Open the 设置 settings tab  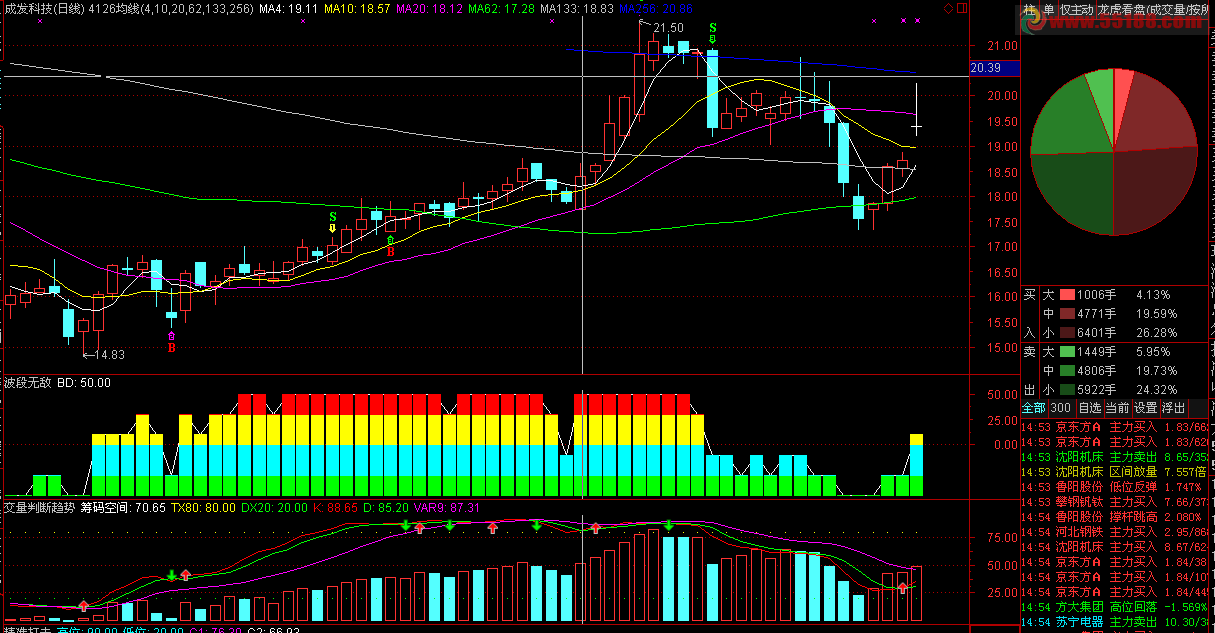(1145, 408)
